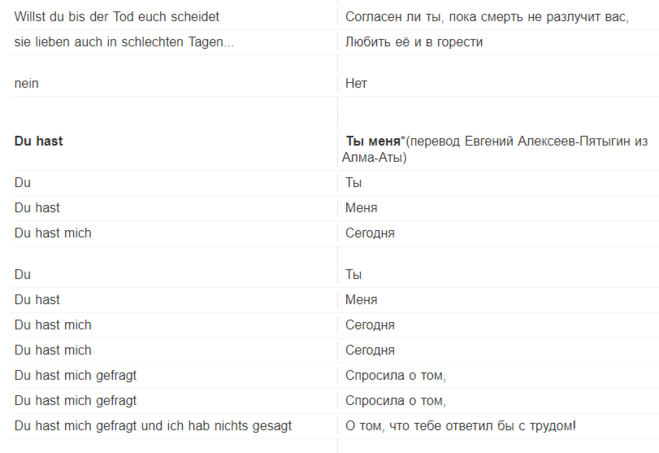Click the Russian word "Нет"
The width and height of the screenshot is (659, 453).
(x=356, y=84)
